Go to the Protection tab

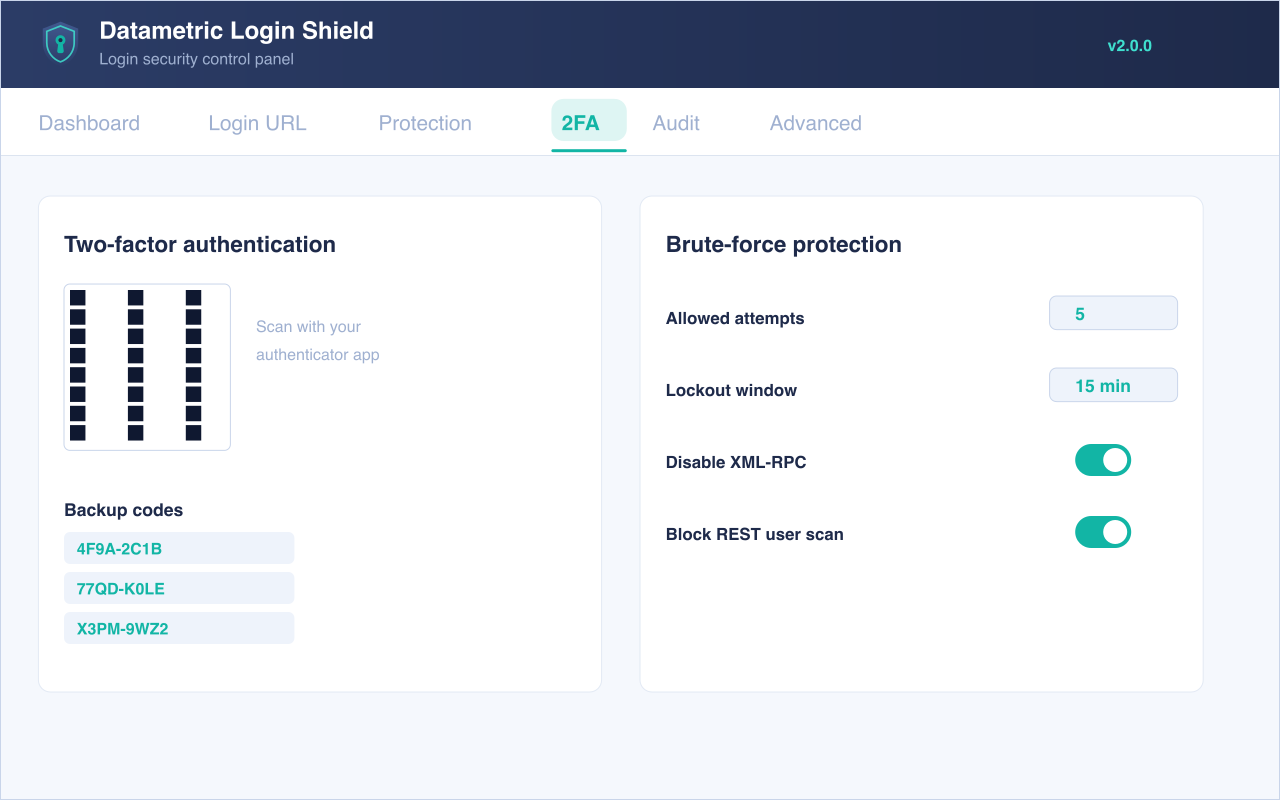pyautogui.click(x=425, y=123)
